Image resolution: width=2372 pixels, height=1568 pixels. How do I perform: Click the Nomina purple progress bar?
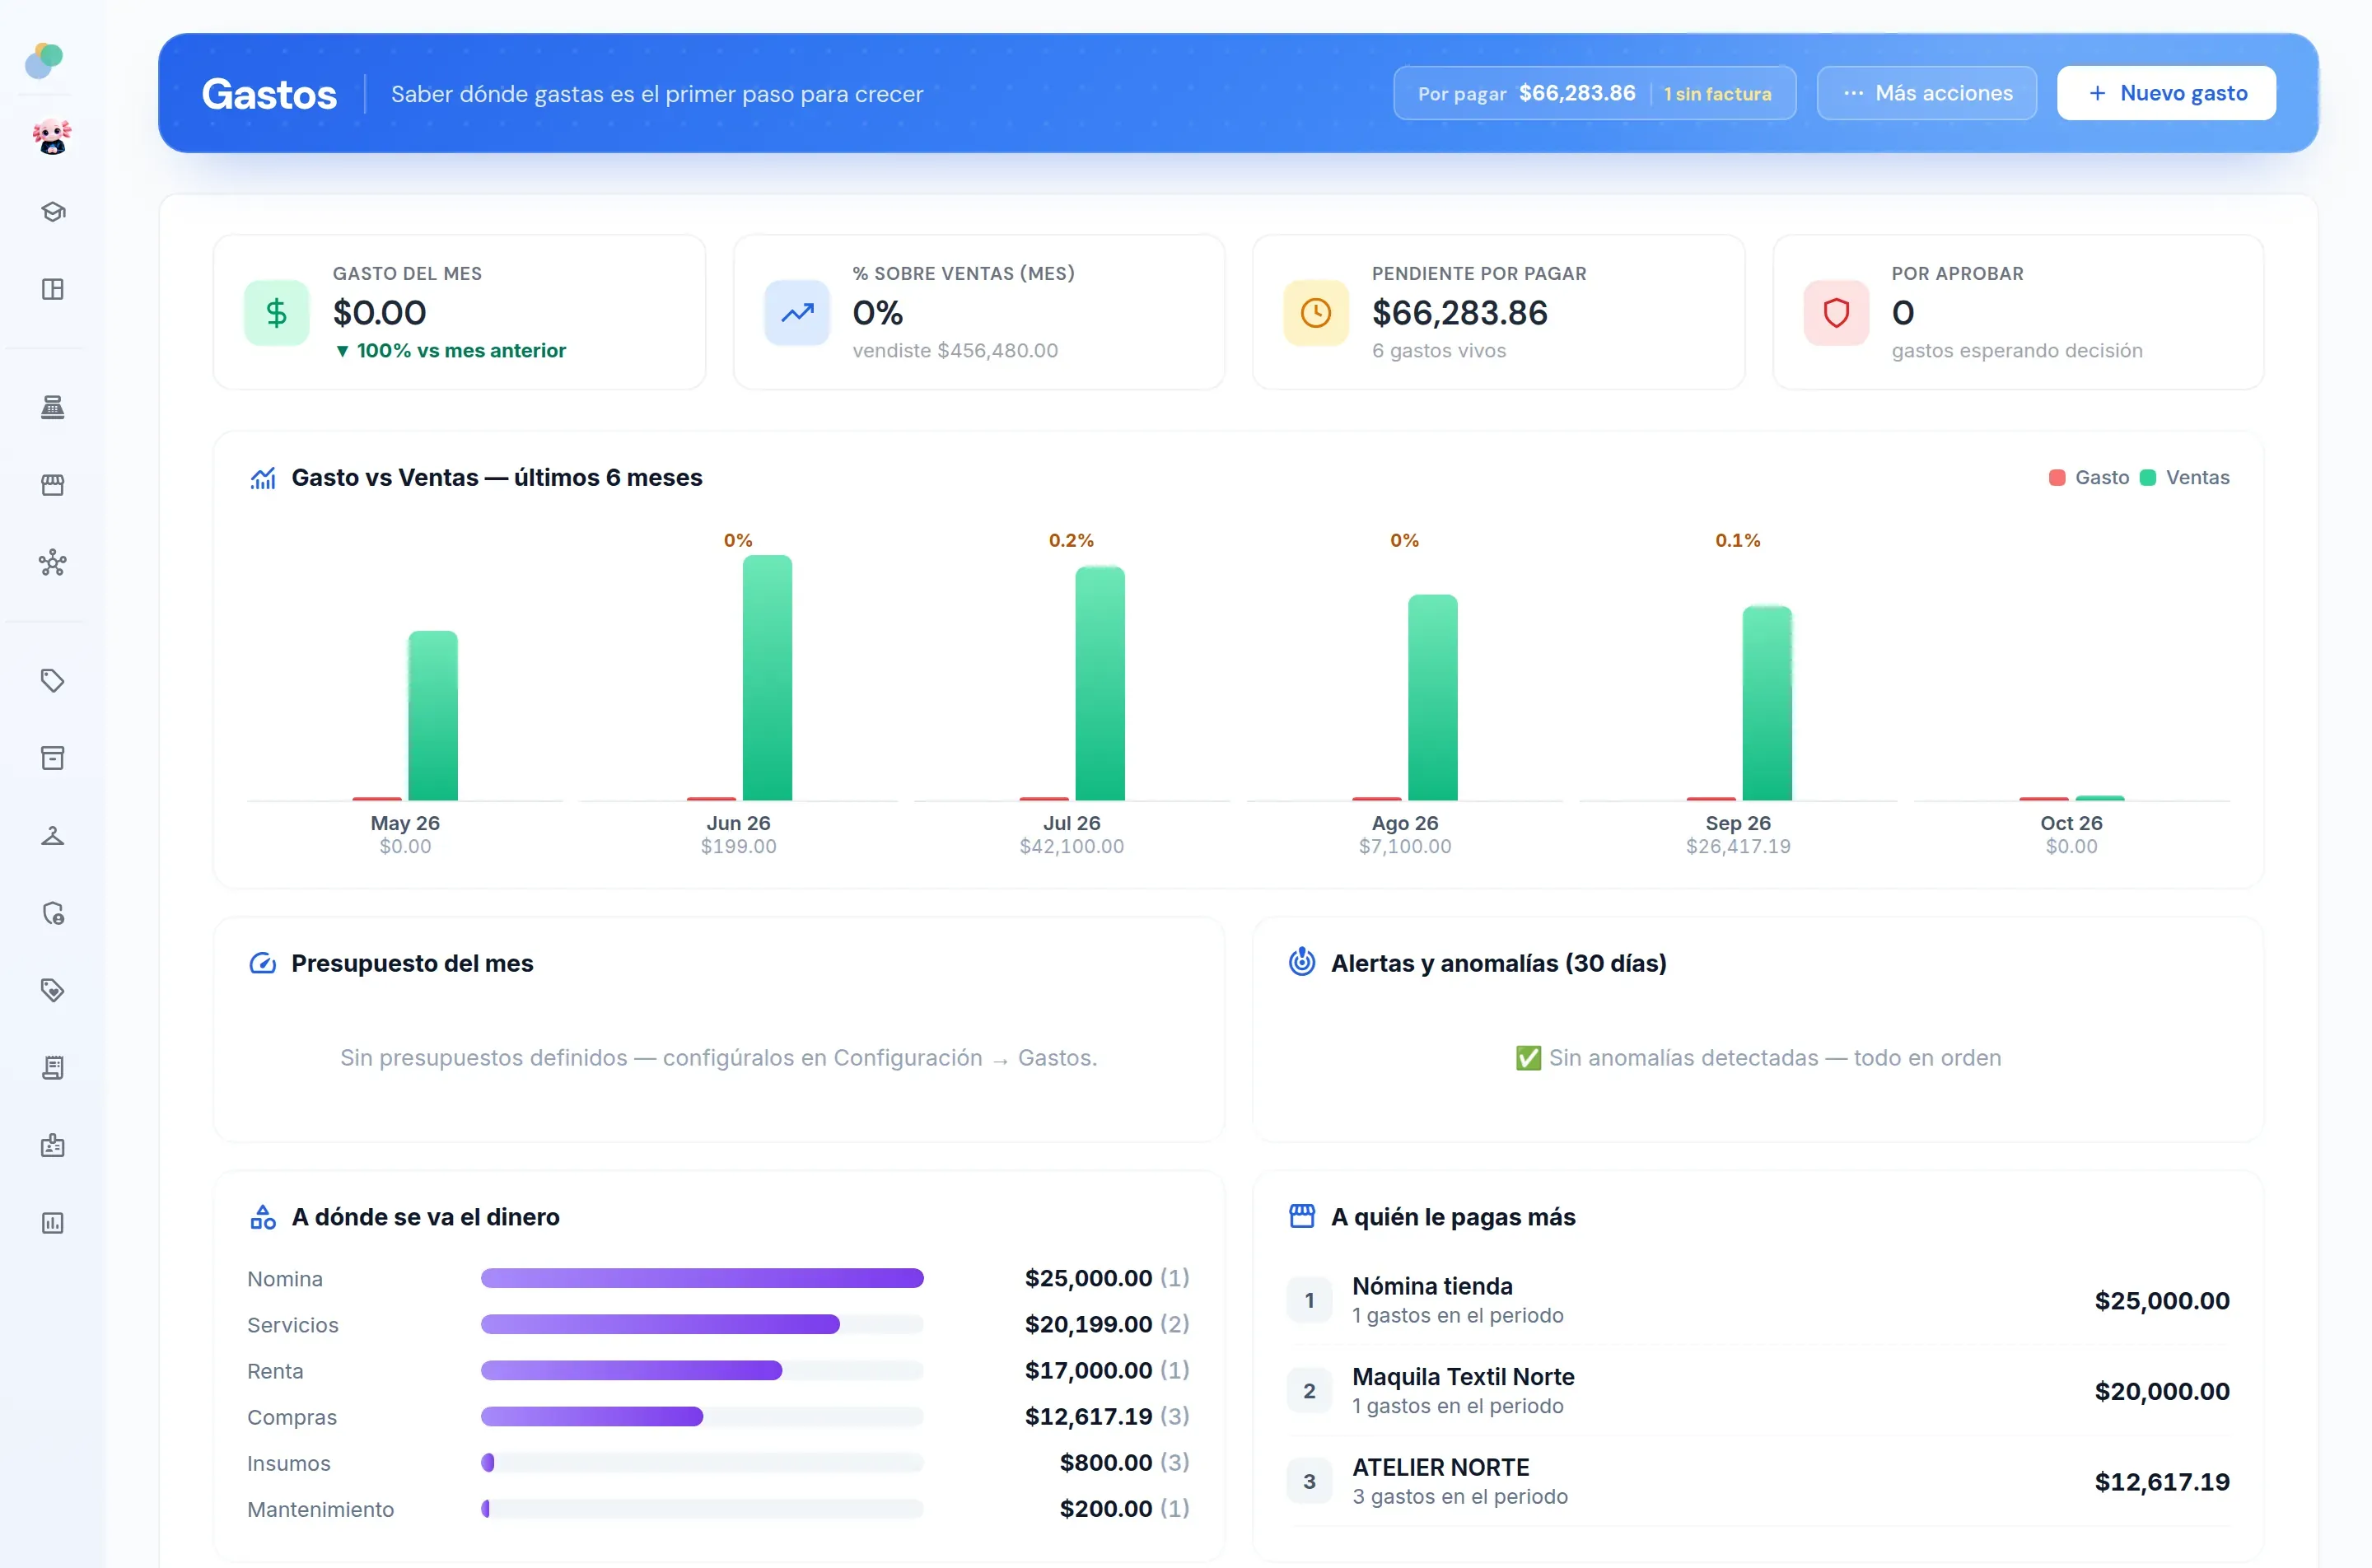tap(702, 1278)
